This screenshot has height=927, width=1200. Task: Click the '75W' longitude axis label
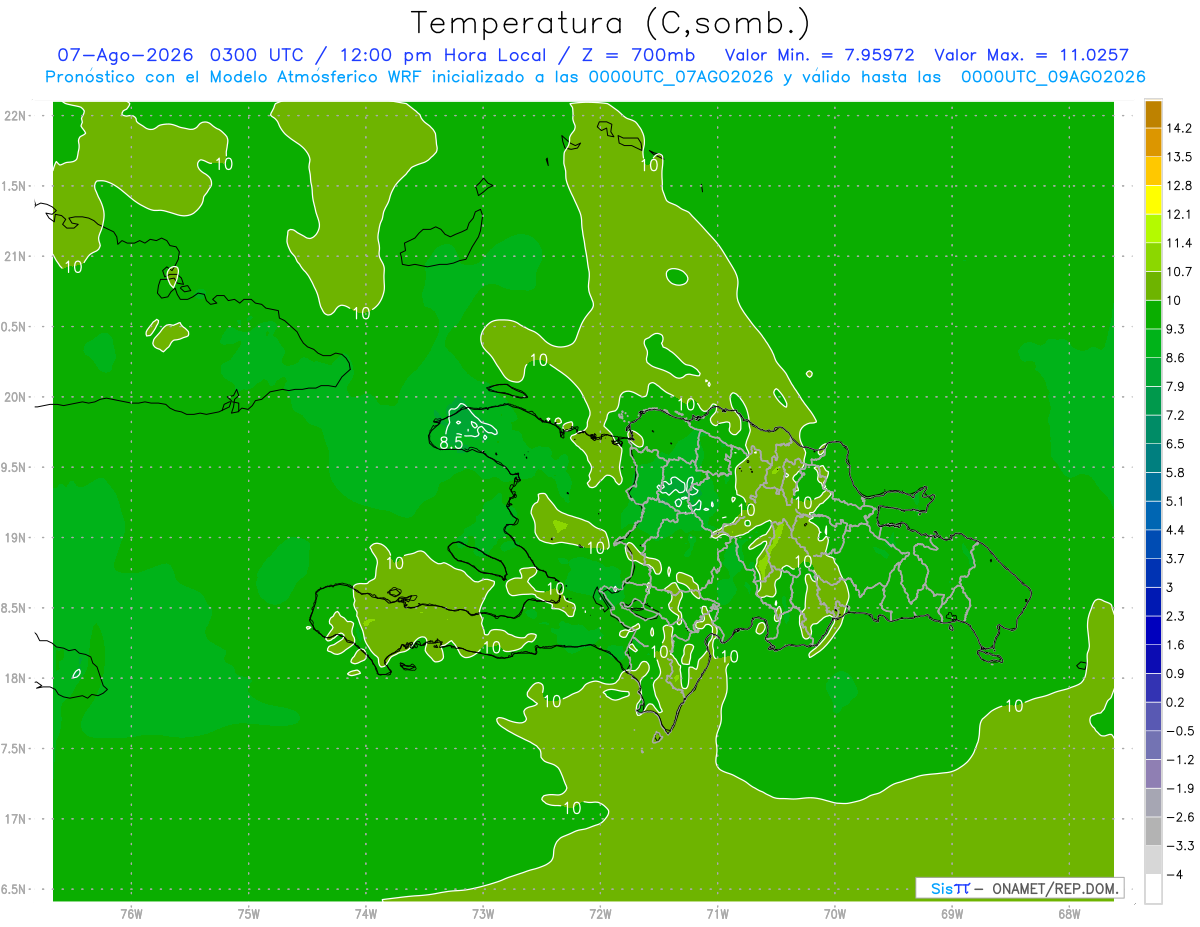coord(249,913)
